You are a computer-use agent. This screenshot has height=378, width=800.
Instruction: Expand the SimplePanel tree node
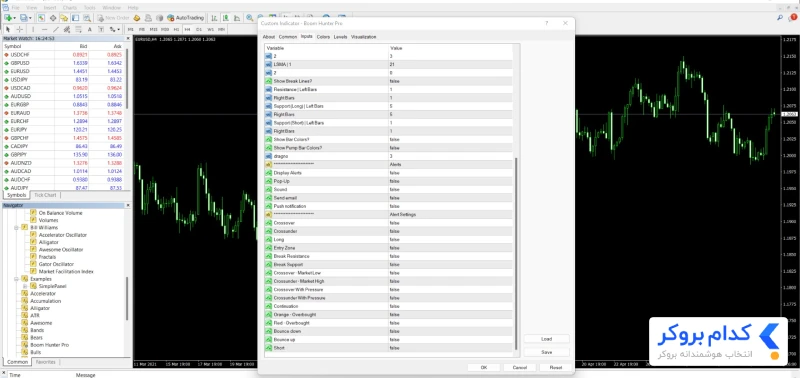click(24, 286)
